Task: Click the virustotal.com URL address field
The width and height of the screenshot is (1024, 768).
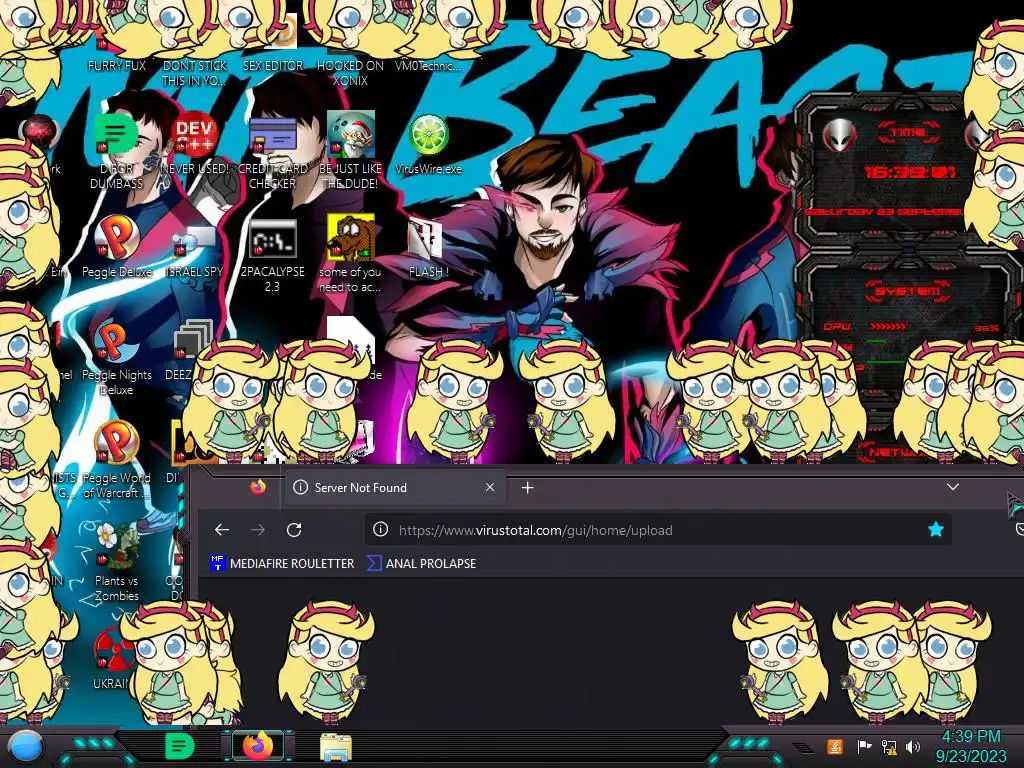Action: (658, 530)
